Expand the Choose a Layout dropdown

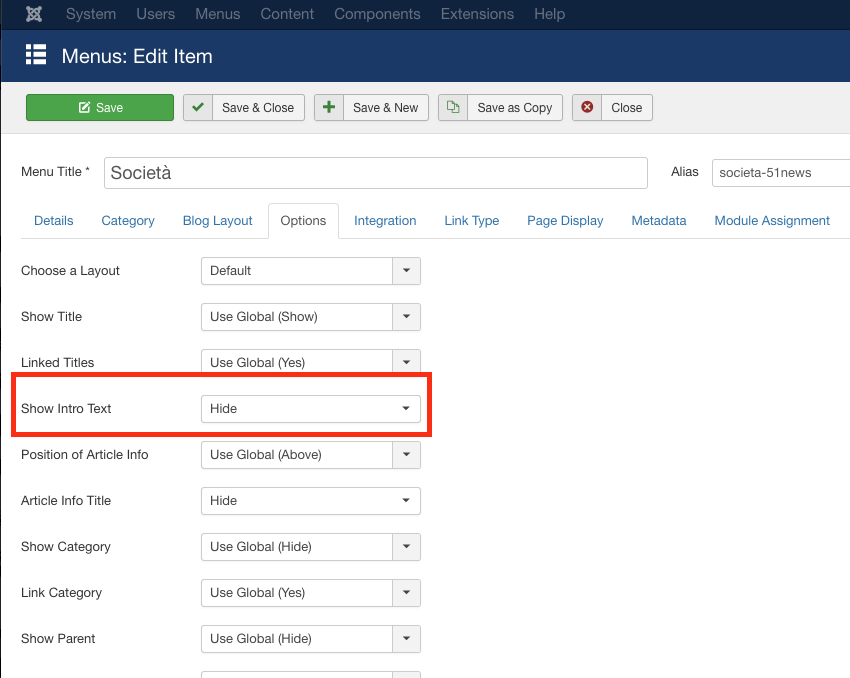pos(310,271)
